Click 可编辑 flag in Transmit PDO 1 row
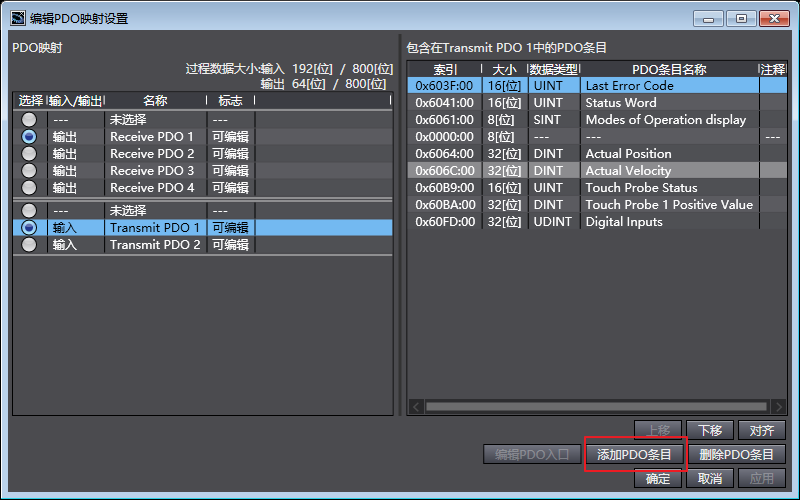Viewport: 800px width, 500px height. [231, 228]
